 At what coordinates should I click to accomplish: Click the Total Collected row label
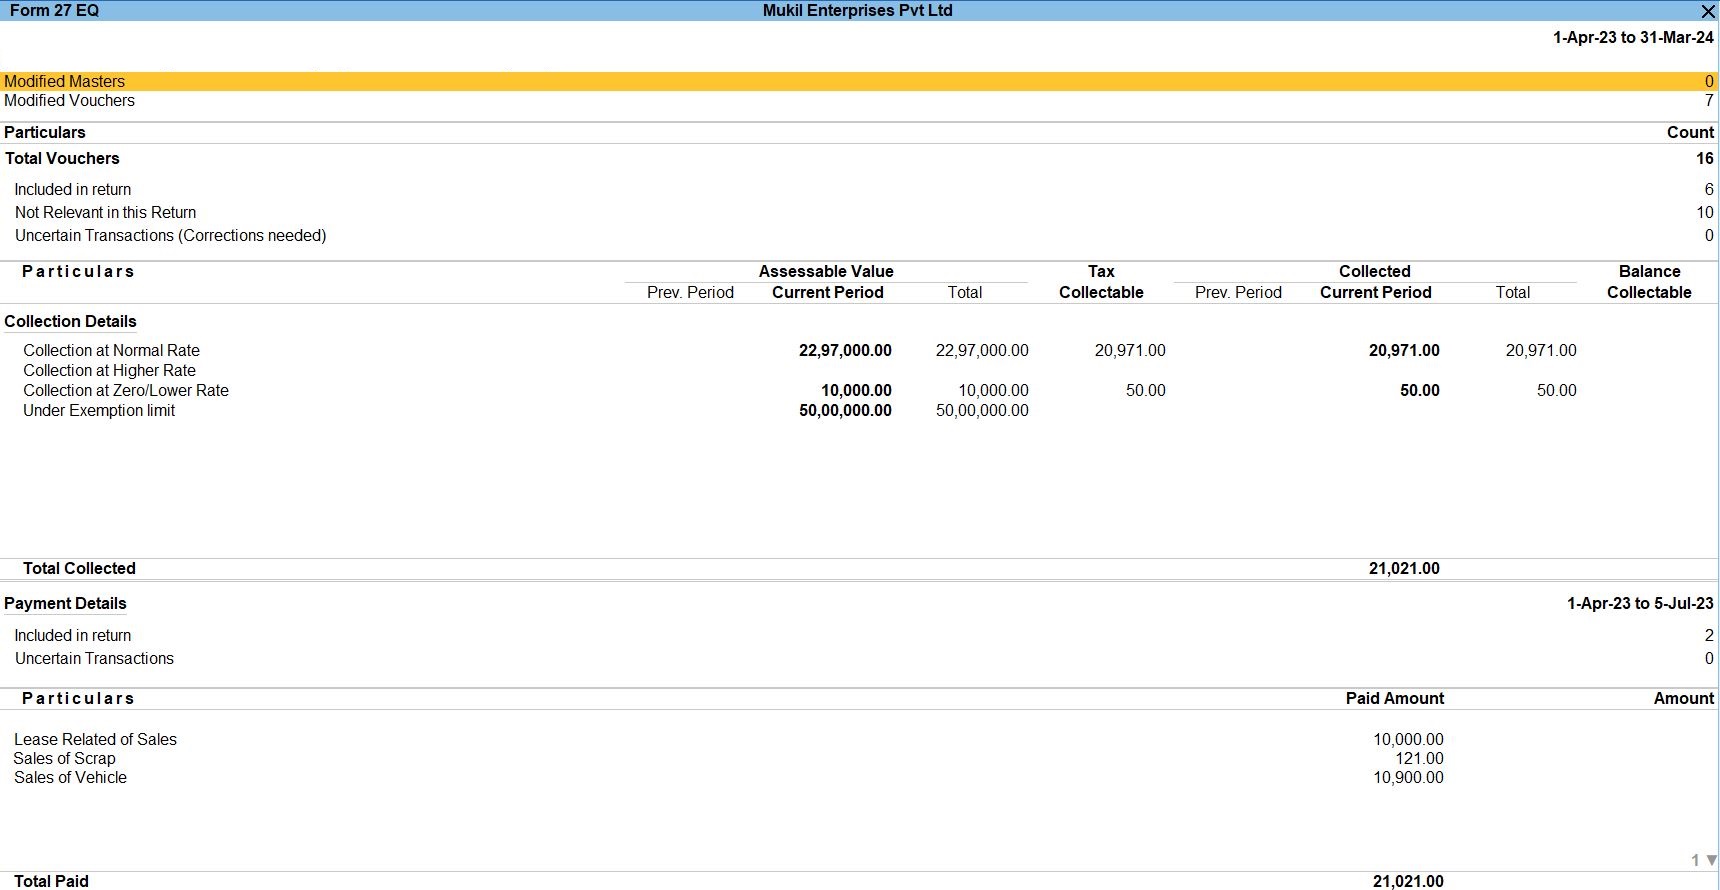[x=79, y=568]
